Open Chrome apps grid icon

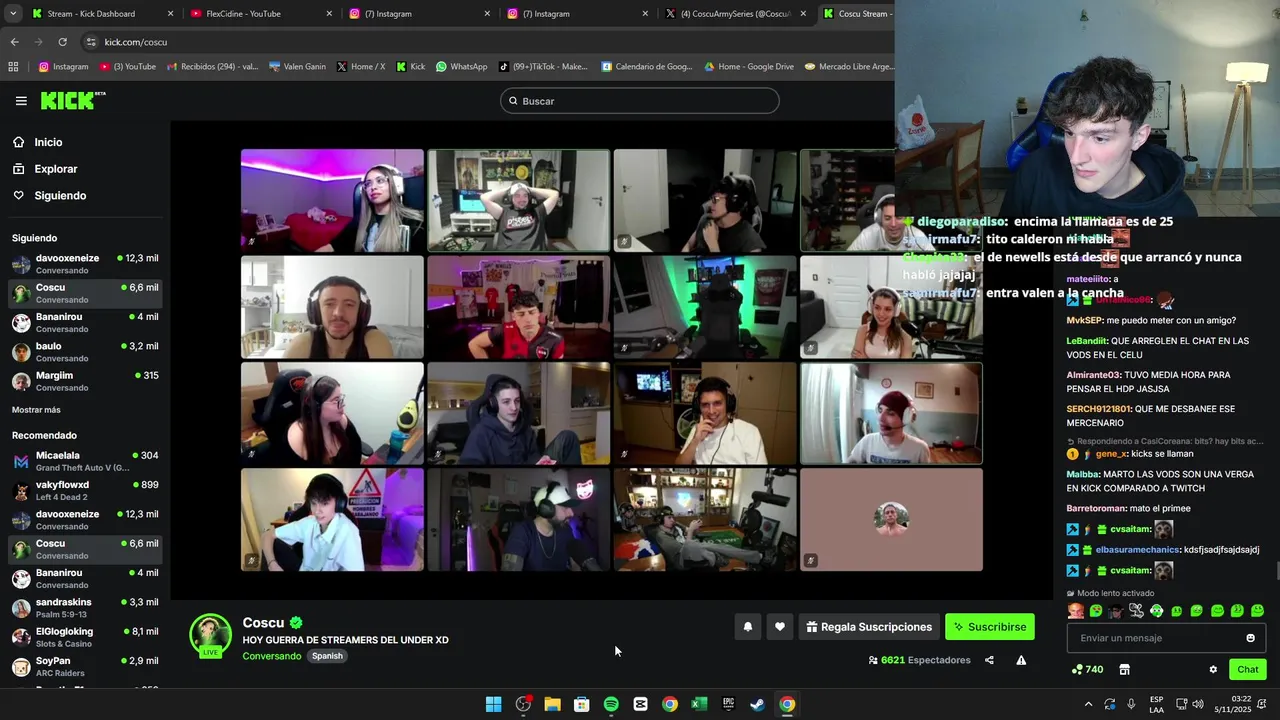(x=13, y=67)
